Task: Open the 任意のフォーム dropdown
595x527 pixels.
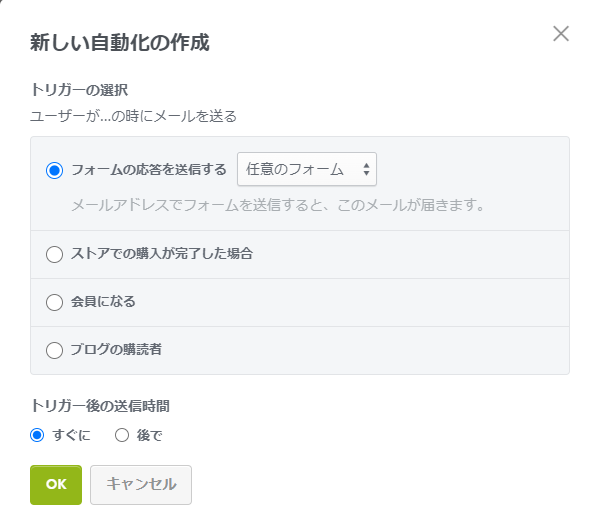Action: (307, 169)
